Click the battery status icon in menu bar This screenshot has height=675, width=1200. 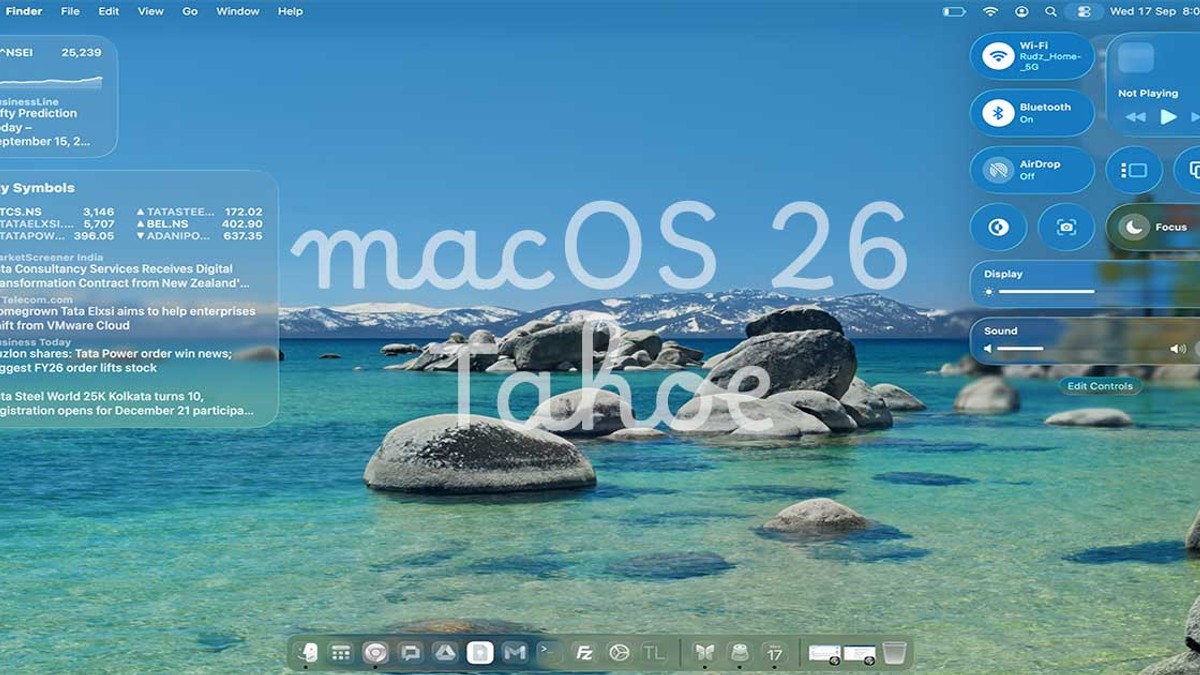coord(954,11)
